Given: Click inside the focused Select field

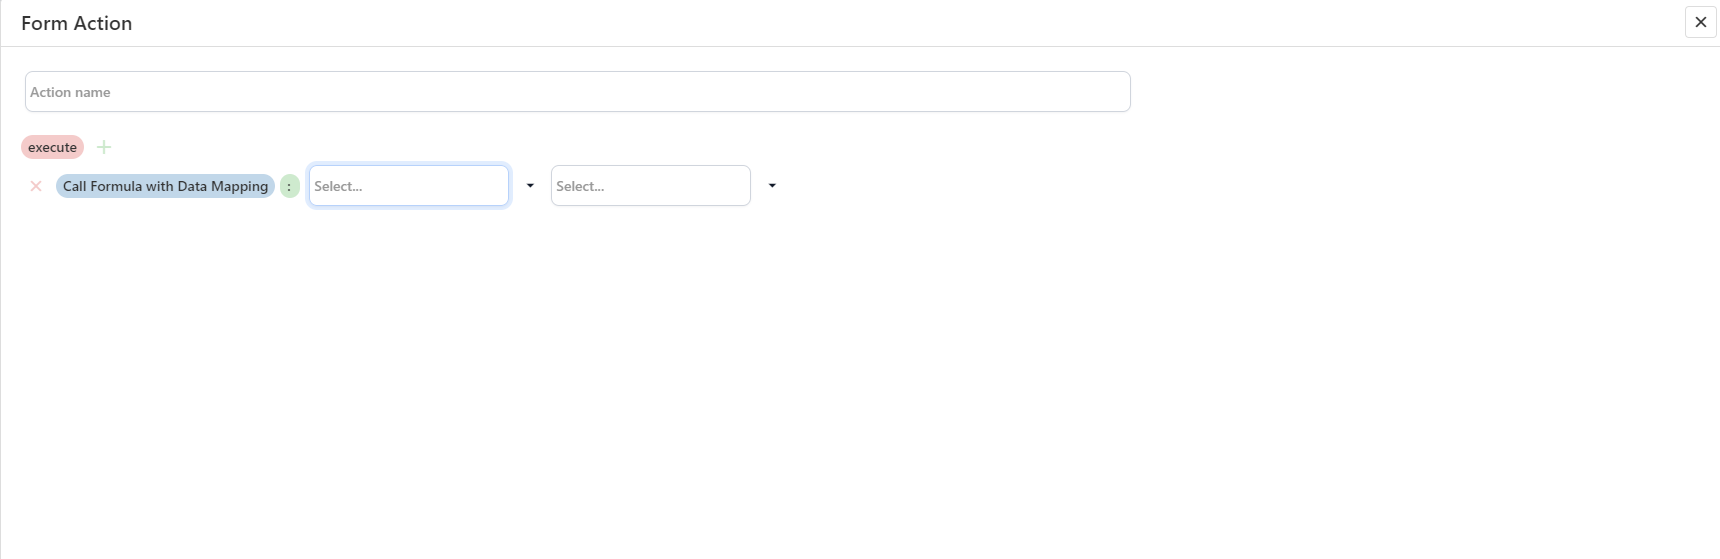Looking at the screenshot, I should (x=408, y=186).
